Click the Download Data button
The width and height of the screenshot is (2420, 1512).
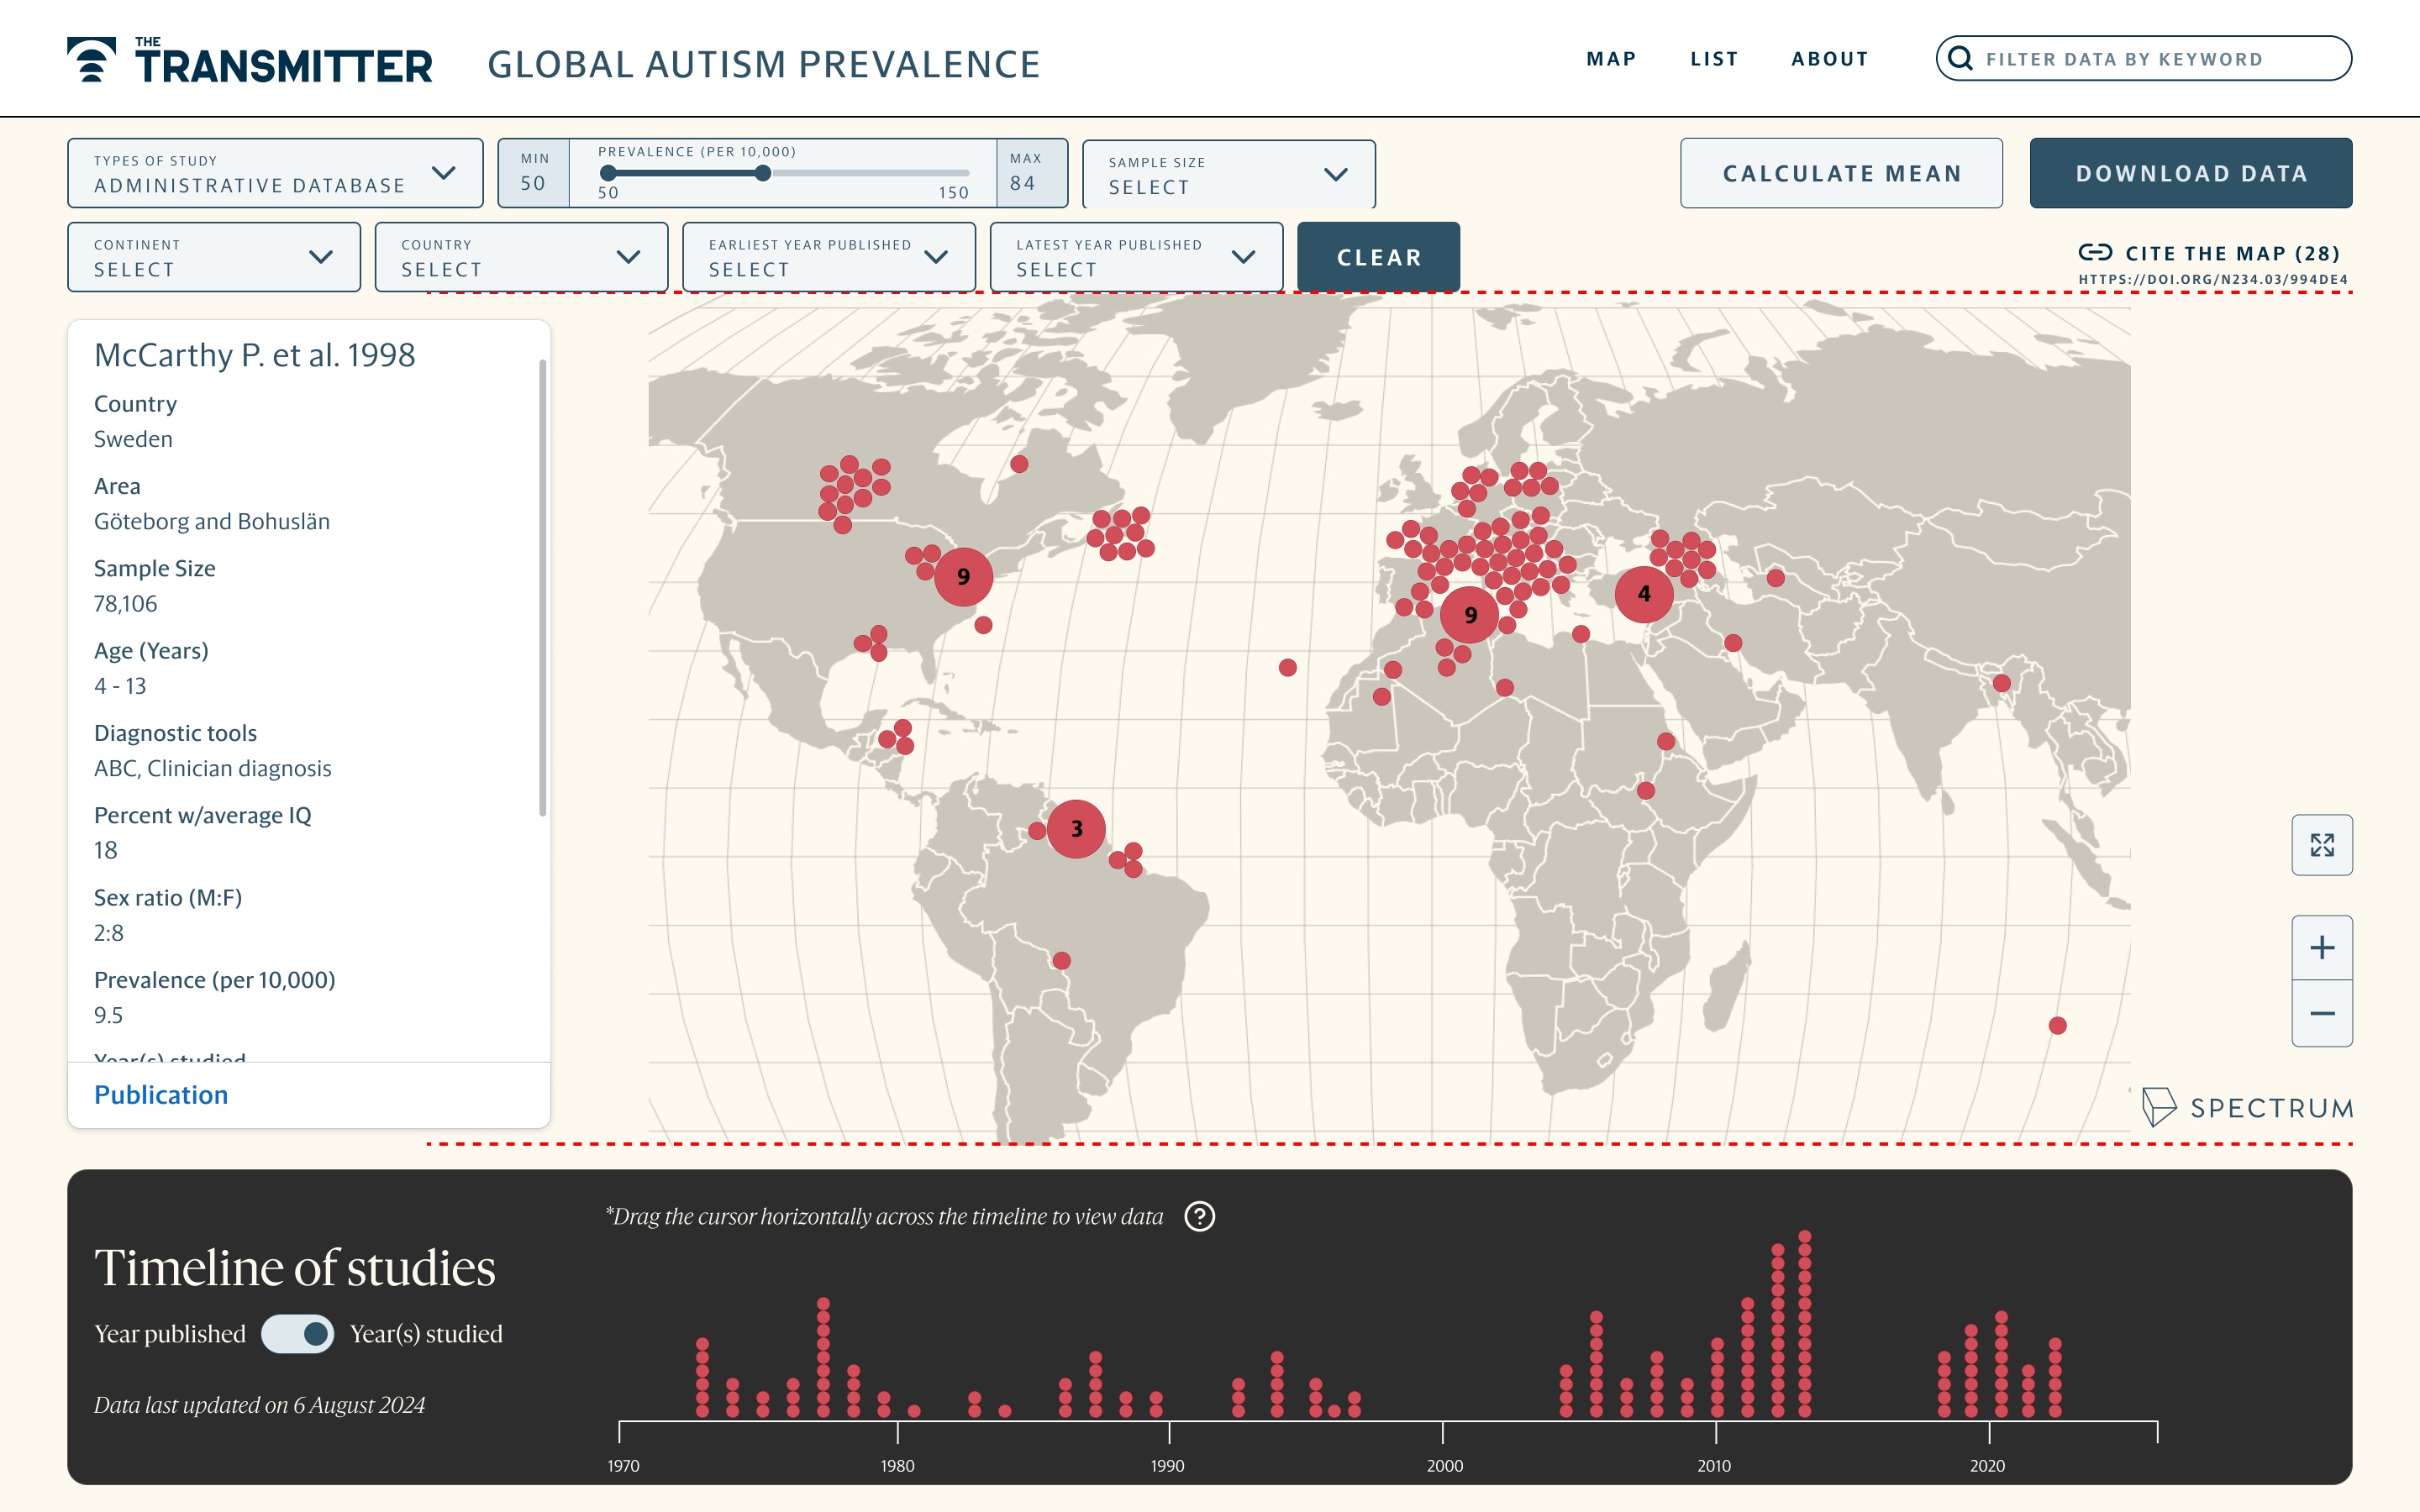pos(2190,173)
